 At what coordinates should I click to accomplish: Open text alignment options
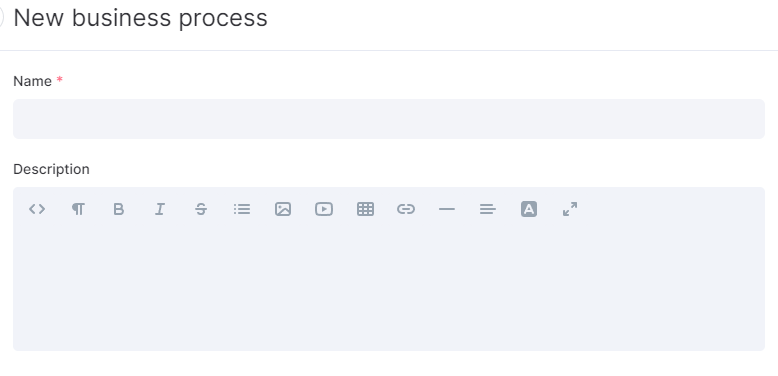[x=488, y=209]
